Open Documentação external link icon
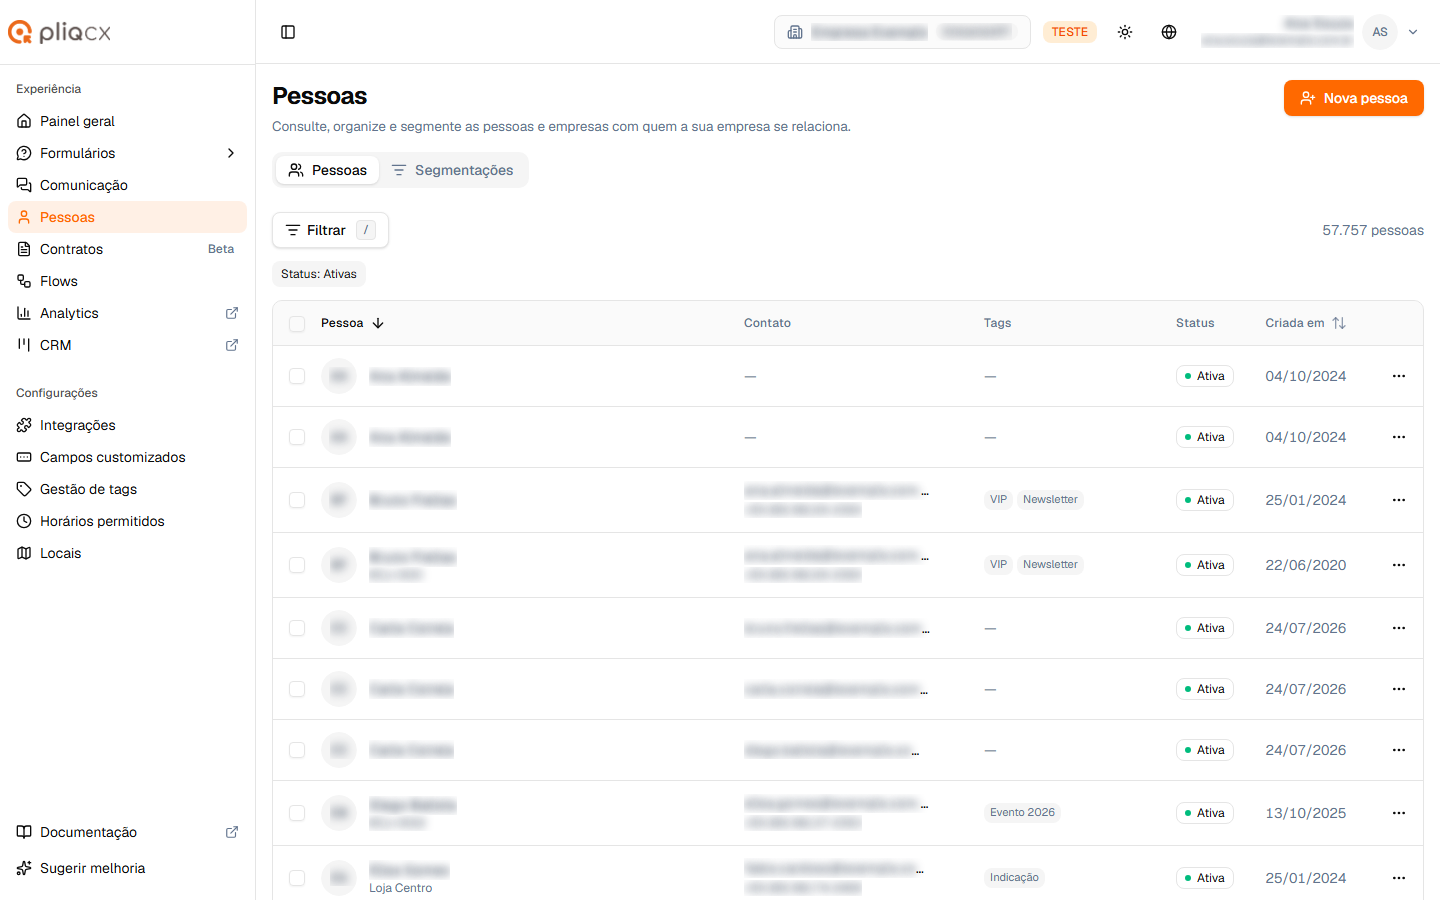Viewport: 1440px width, 900px height. tap(232, 832)
